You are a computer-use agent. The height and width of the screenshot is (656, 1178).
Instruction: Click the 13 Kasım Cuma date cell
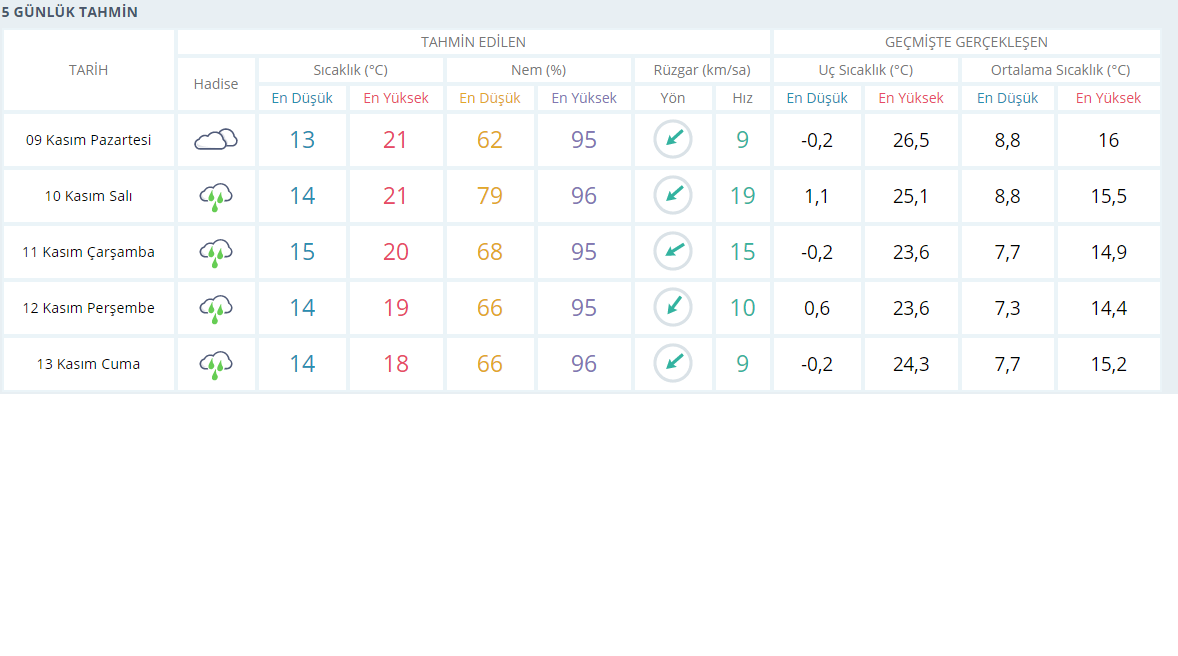[x=89, y=364]
